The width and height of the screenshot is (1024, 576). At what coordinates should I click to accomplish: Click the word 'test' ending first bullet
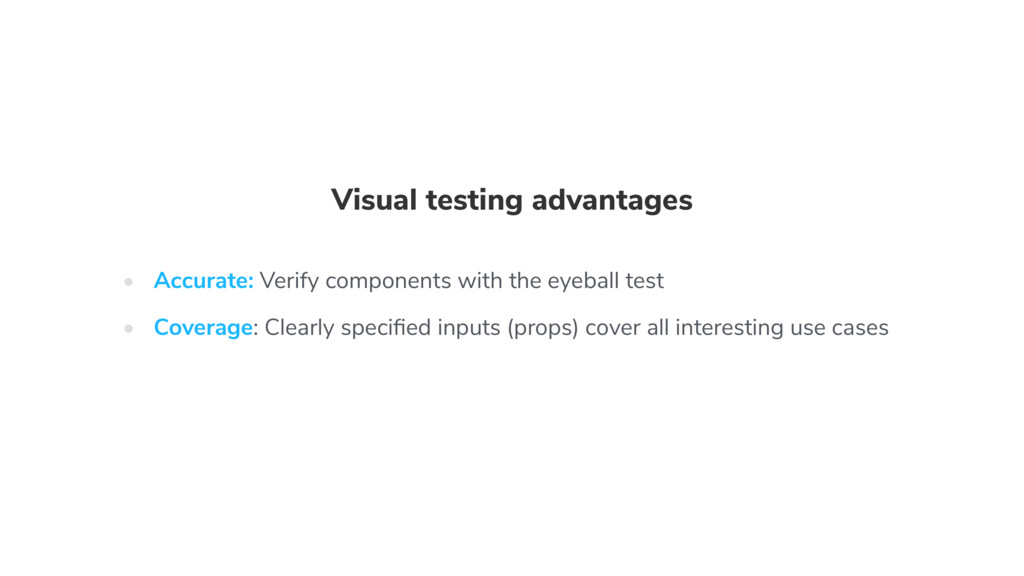645,281
